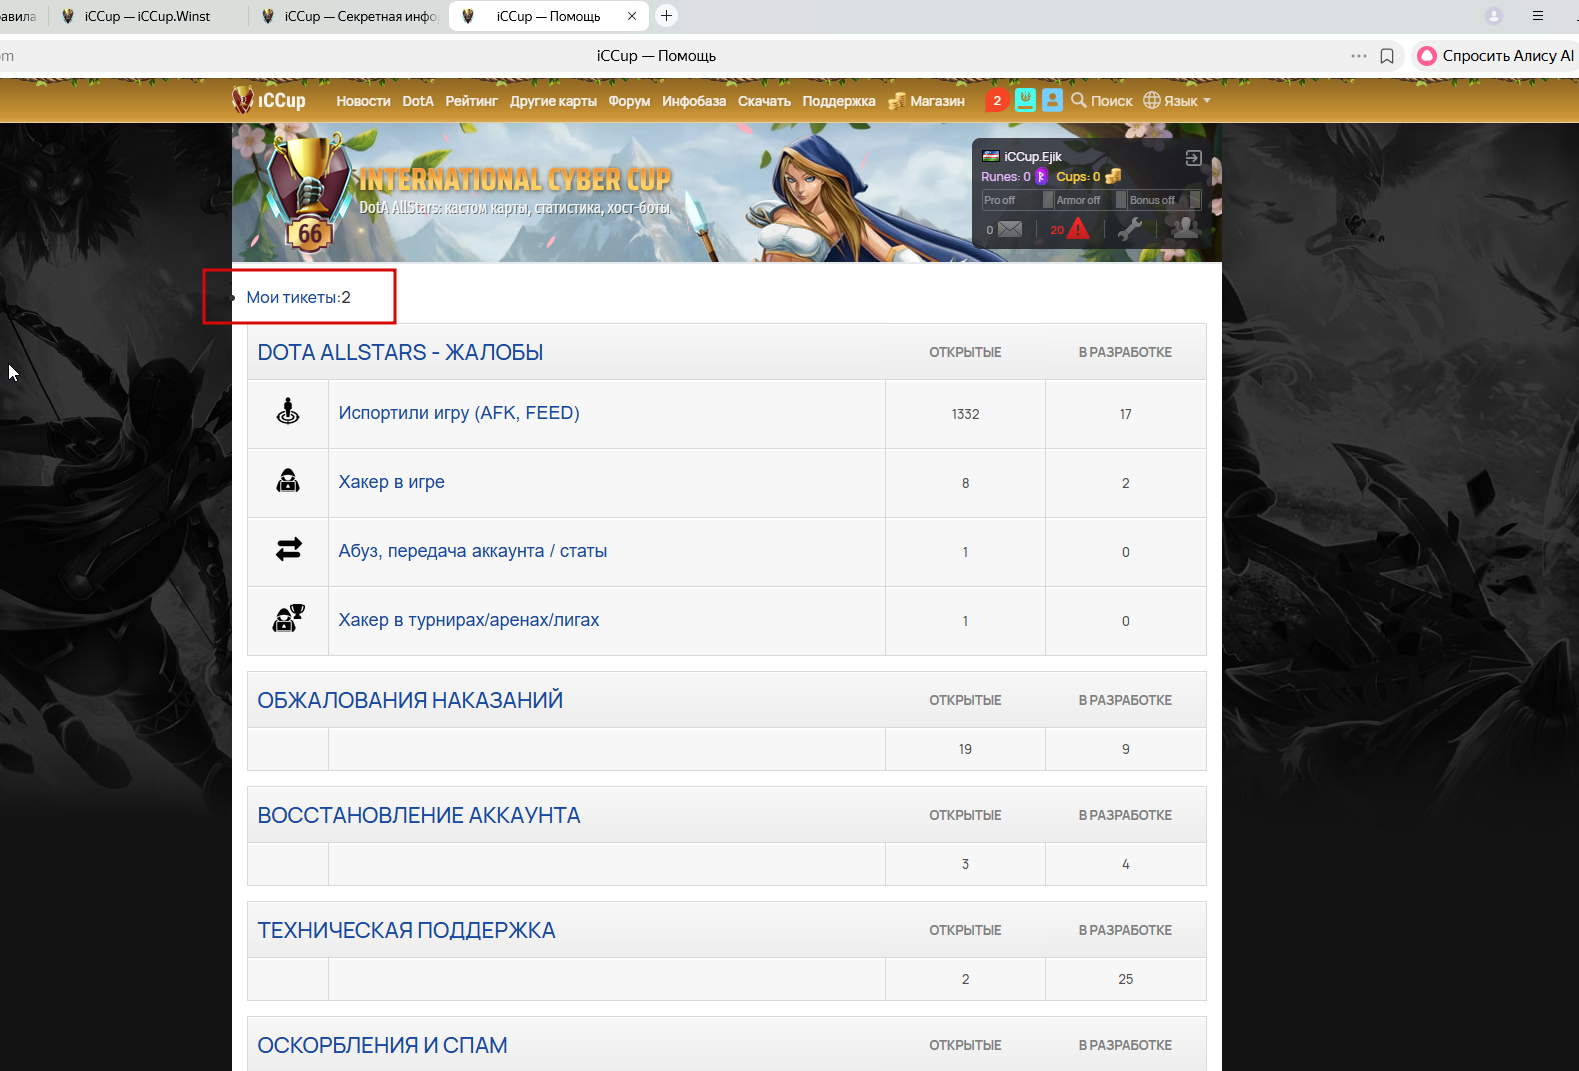Click the open count 19 under ОБЖАЛОВАНИЯ НАКАЗАНИЙ
Image resolution: width=1579 pixels, height=1071 pixels.
(x=965, y=749)
